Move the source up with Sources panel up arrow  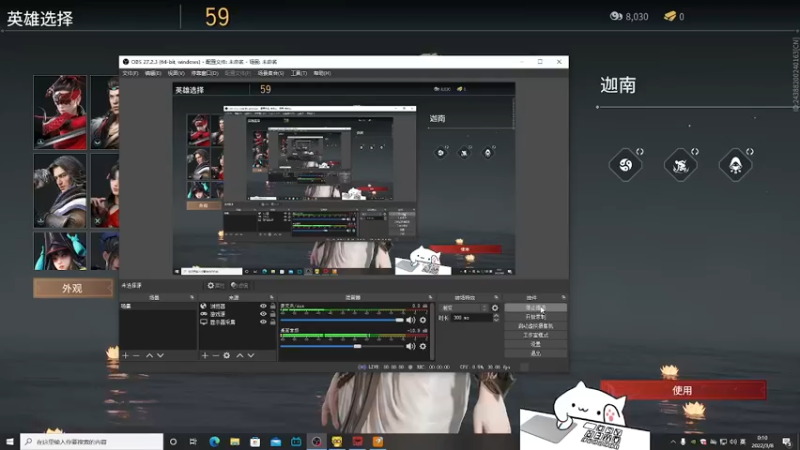[240, 355]
